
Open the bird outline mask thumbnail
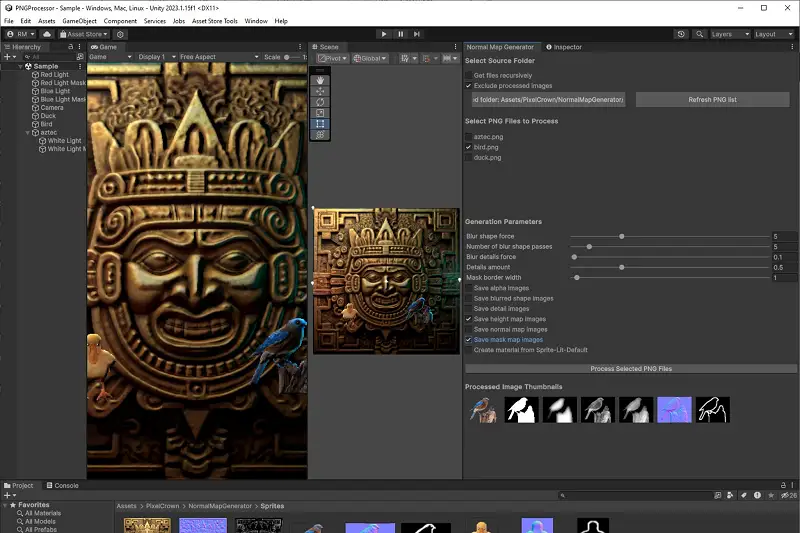point(712,410)
